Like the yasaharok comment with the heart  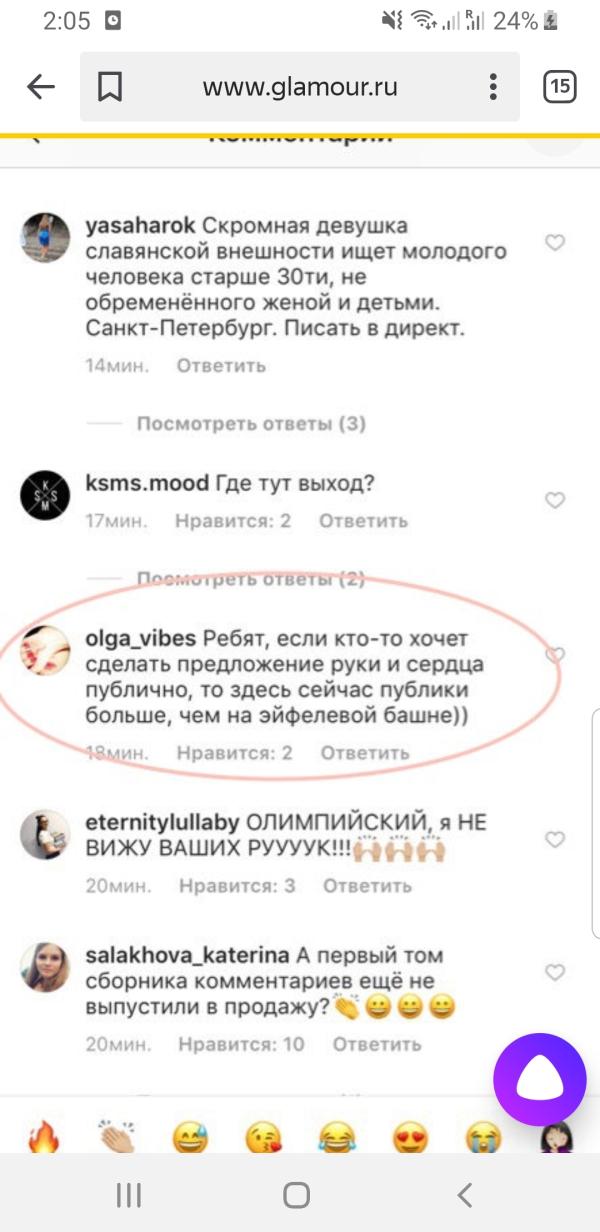coord(554,242)
